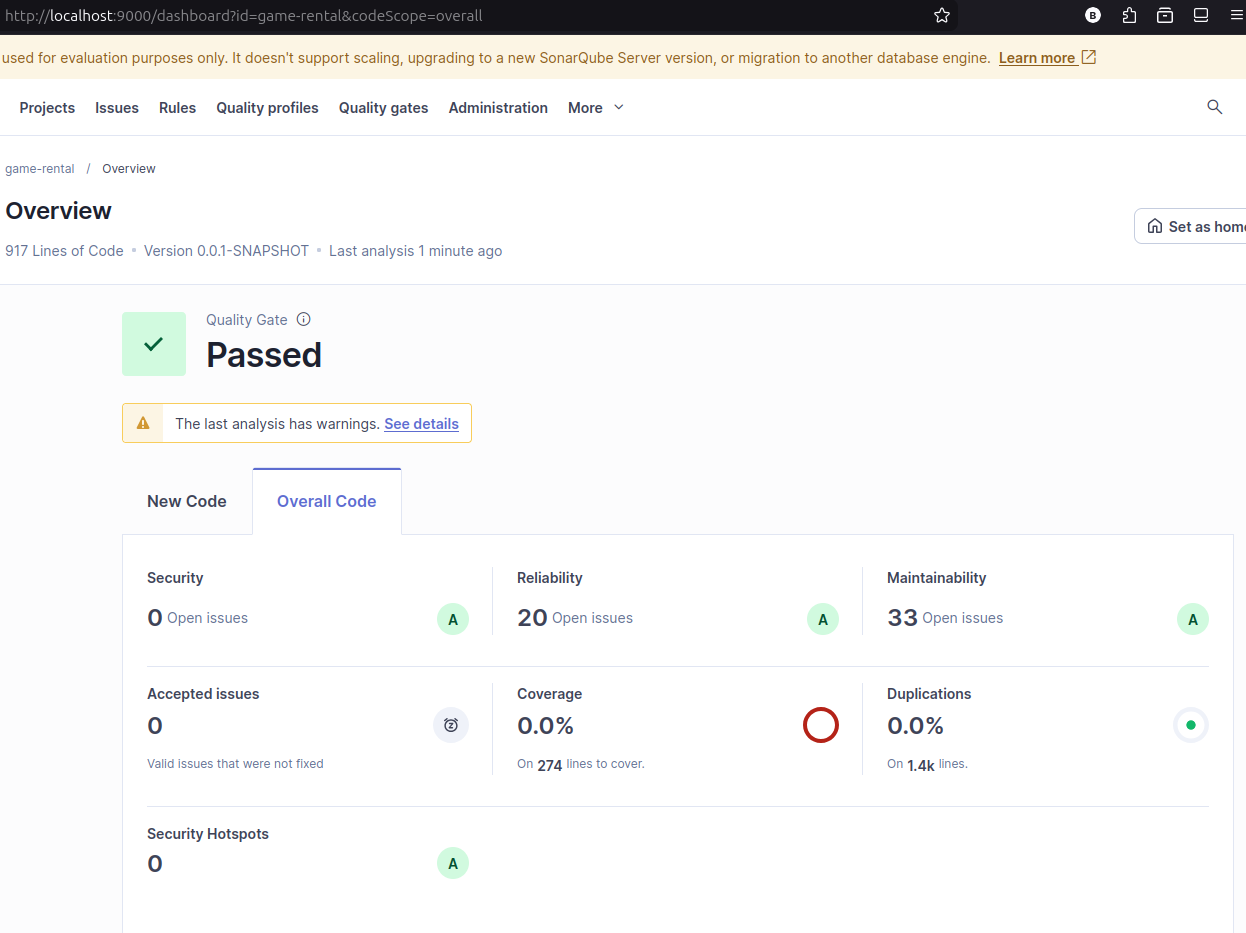Image resolution: width=1246 pixels, height=933 pixels.
Task: Click the Set as homepage button
Action: pos(1191,226)
